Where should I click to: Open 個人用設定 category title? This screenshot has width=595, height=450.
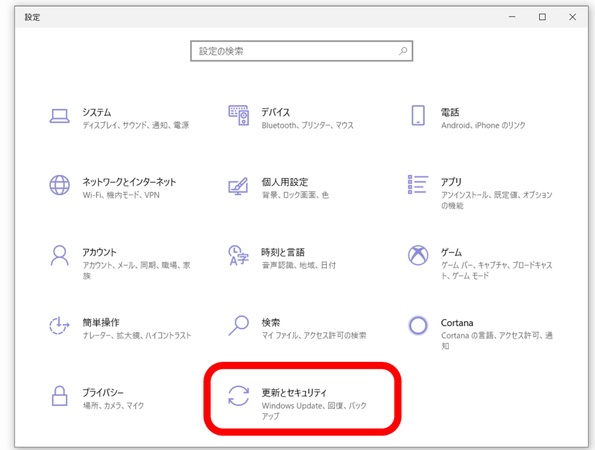pyautogui.click(x=285, y=182)
